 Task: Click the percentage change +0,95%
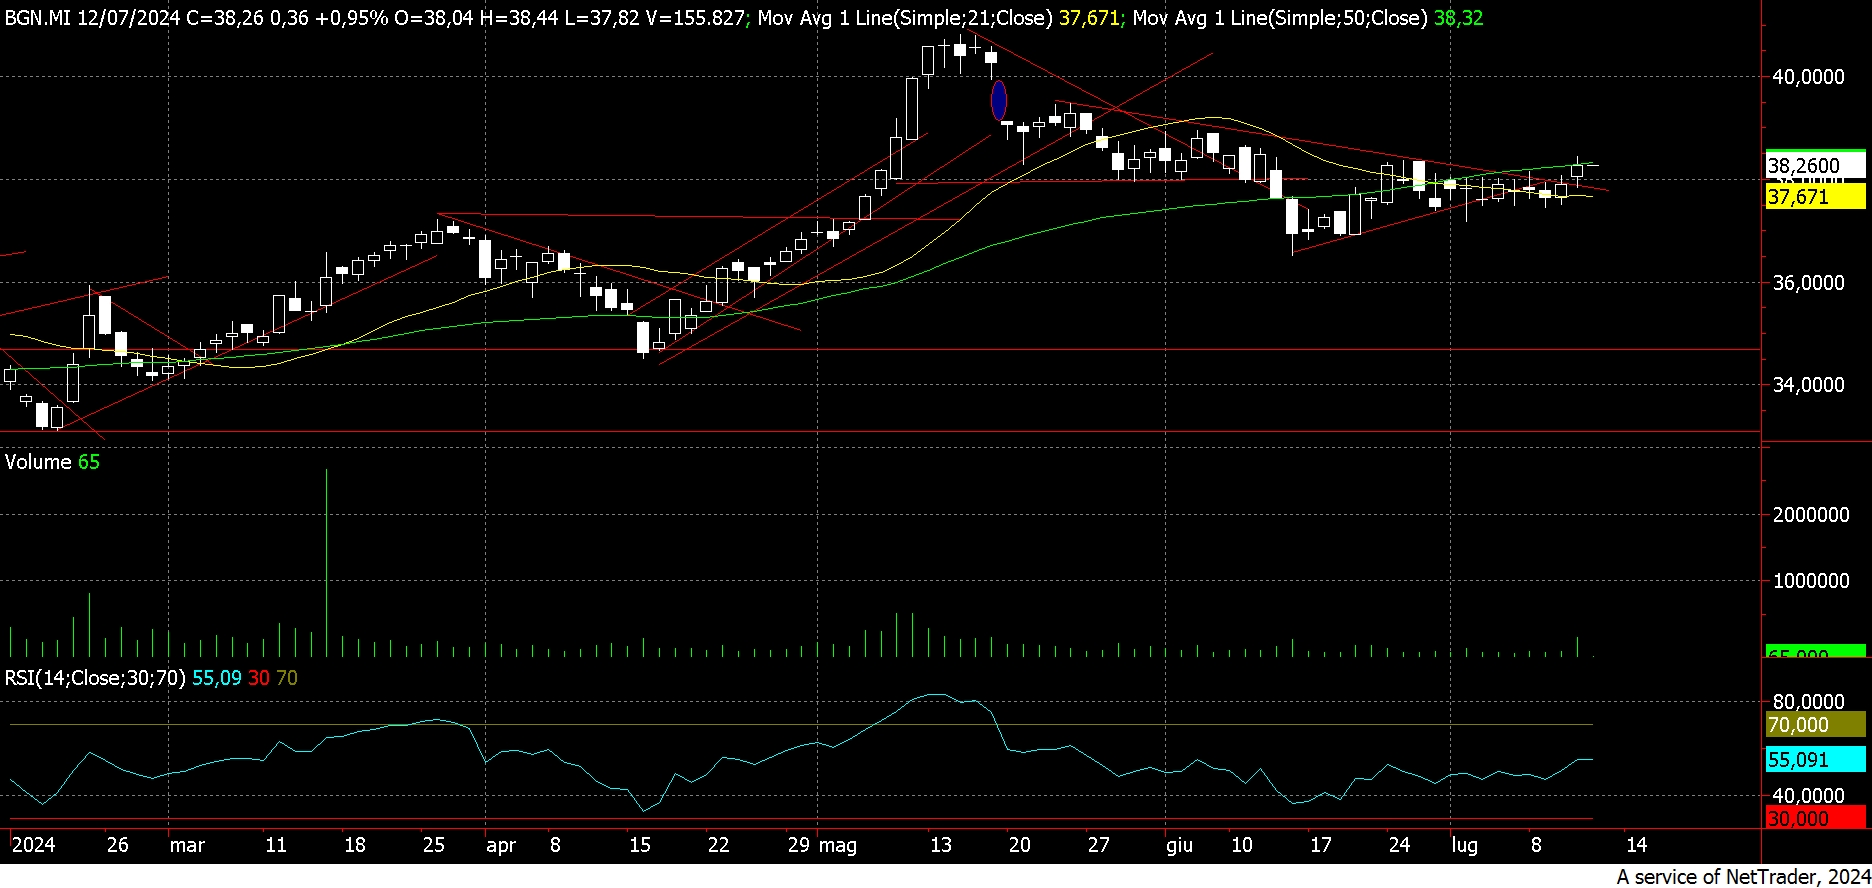coord(351,17)
